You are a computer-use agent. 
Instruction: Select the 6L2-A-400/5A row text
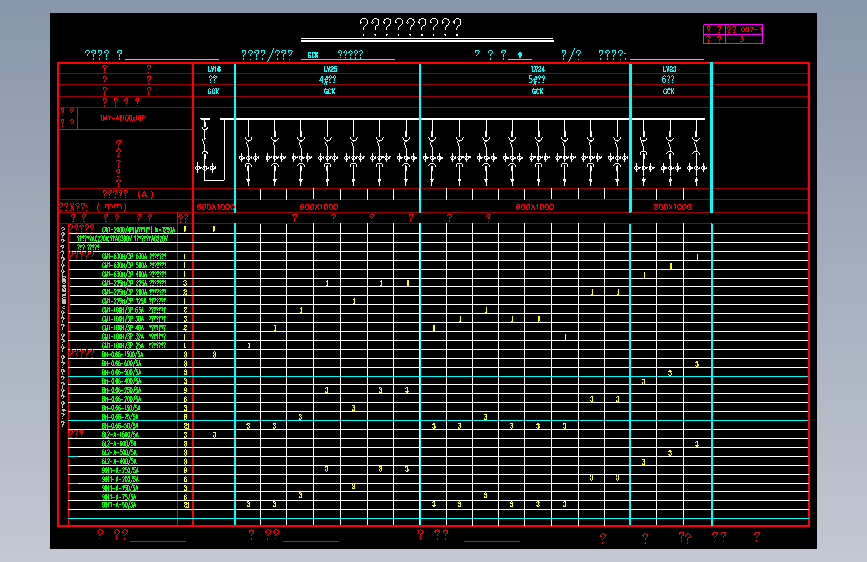119,461
